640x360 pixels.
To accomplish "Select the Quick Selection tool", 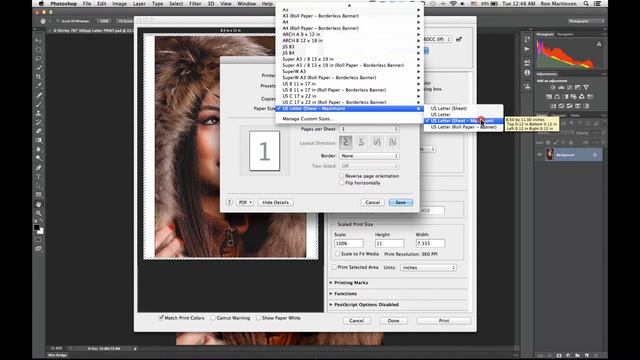I will point(38,68).
